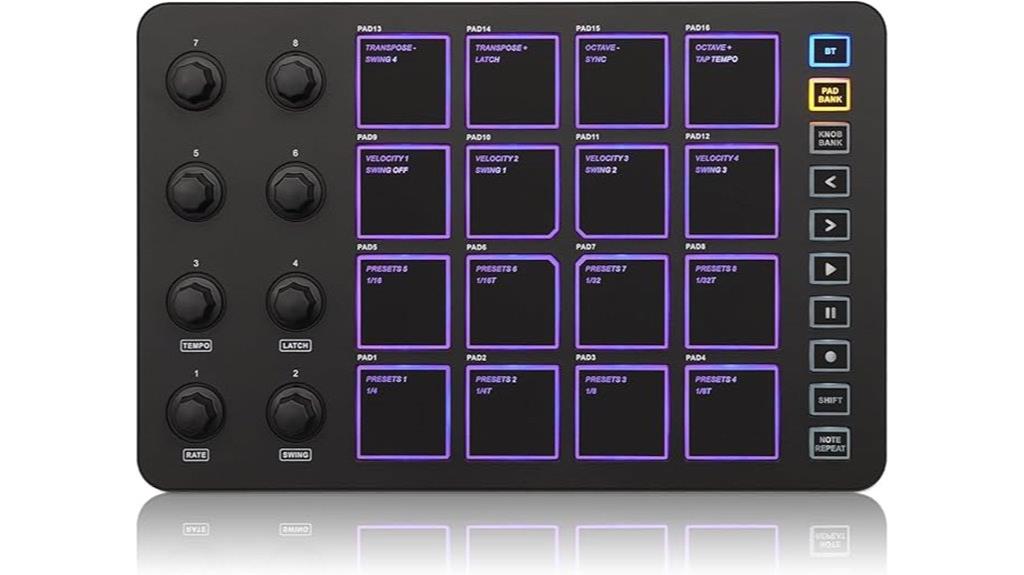Click the right arrow navigation button
1024x575 pixels.
829,225
